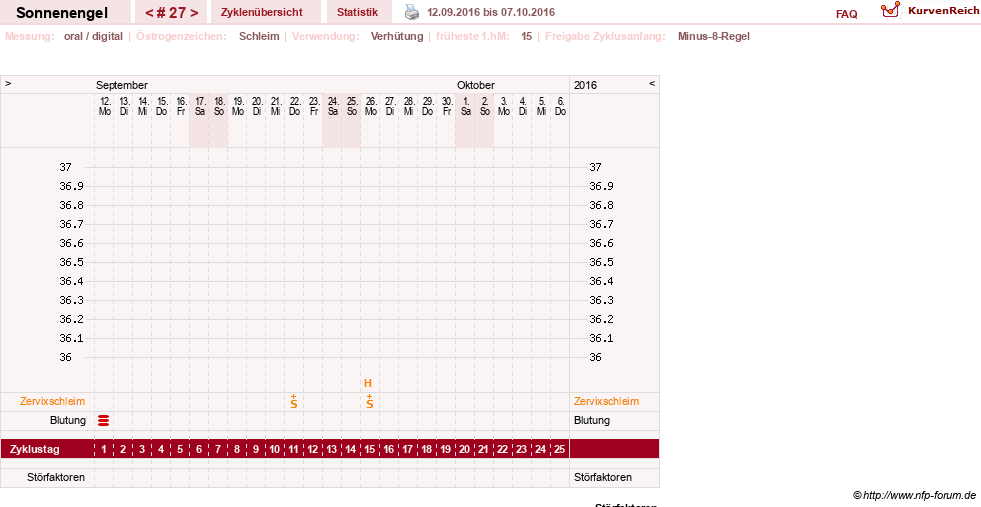The image size is (981, 507).
Task: Click date header 25. So
Action: tap(352, 106)
